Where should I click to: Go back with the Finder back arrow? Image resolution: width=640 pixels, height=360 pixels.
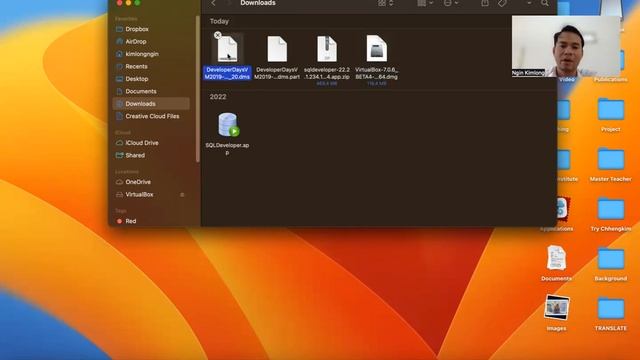coord(213,3)
